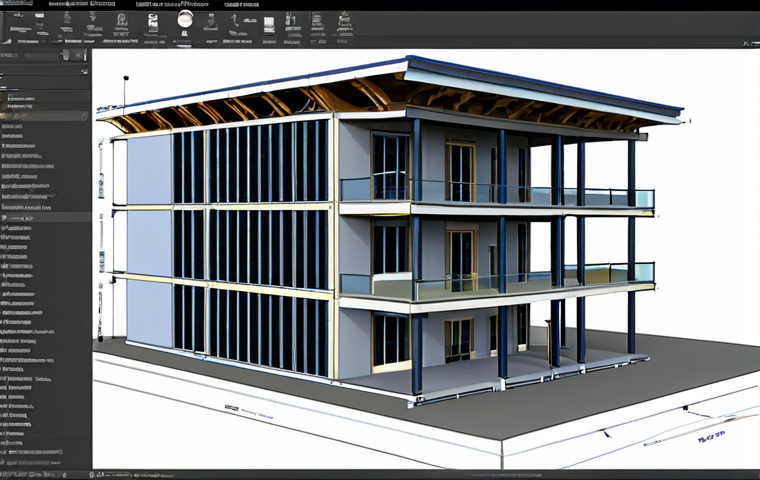Click the lined sheet icon left of the green-topped icon
The width and height of the screenshot is (760, 480).
[317, 20]
